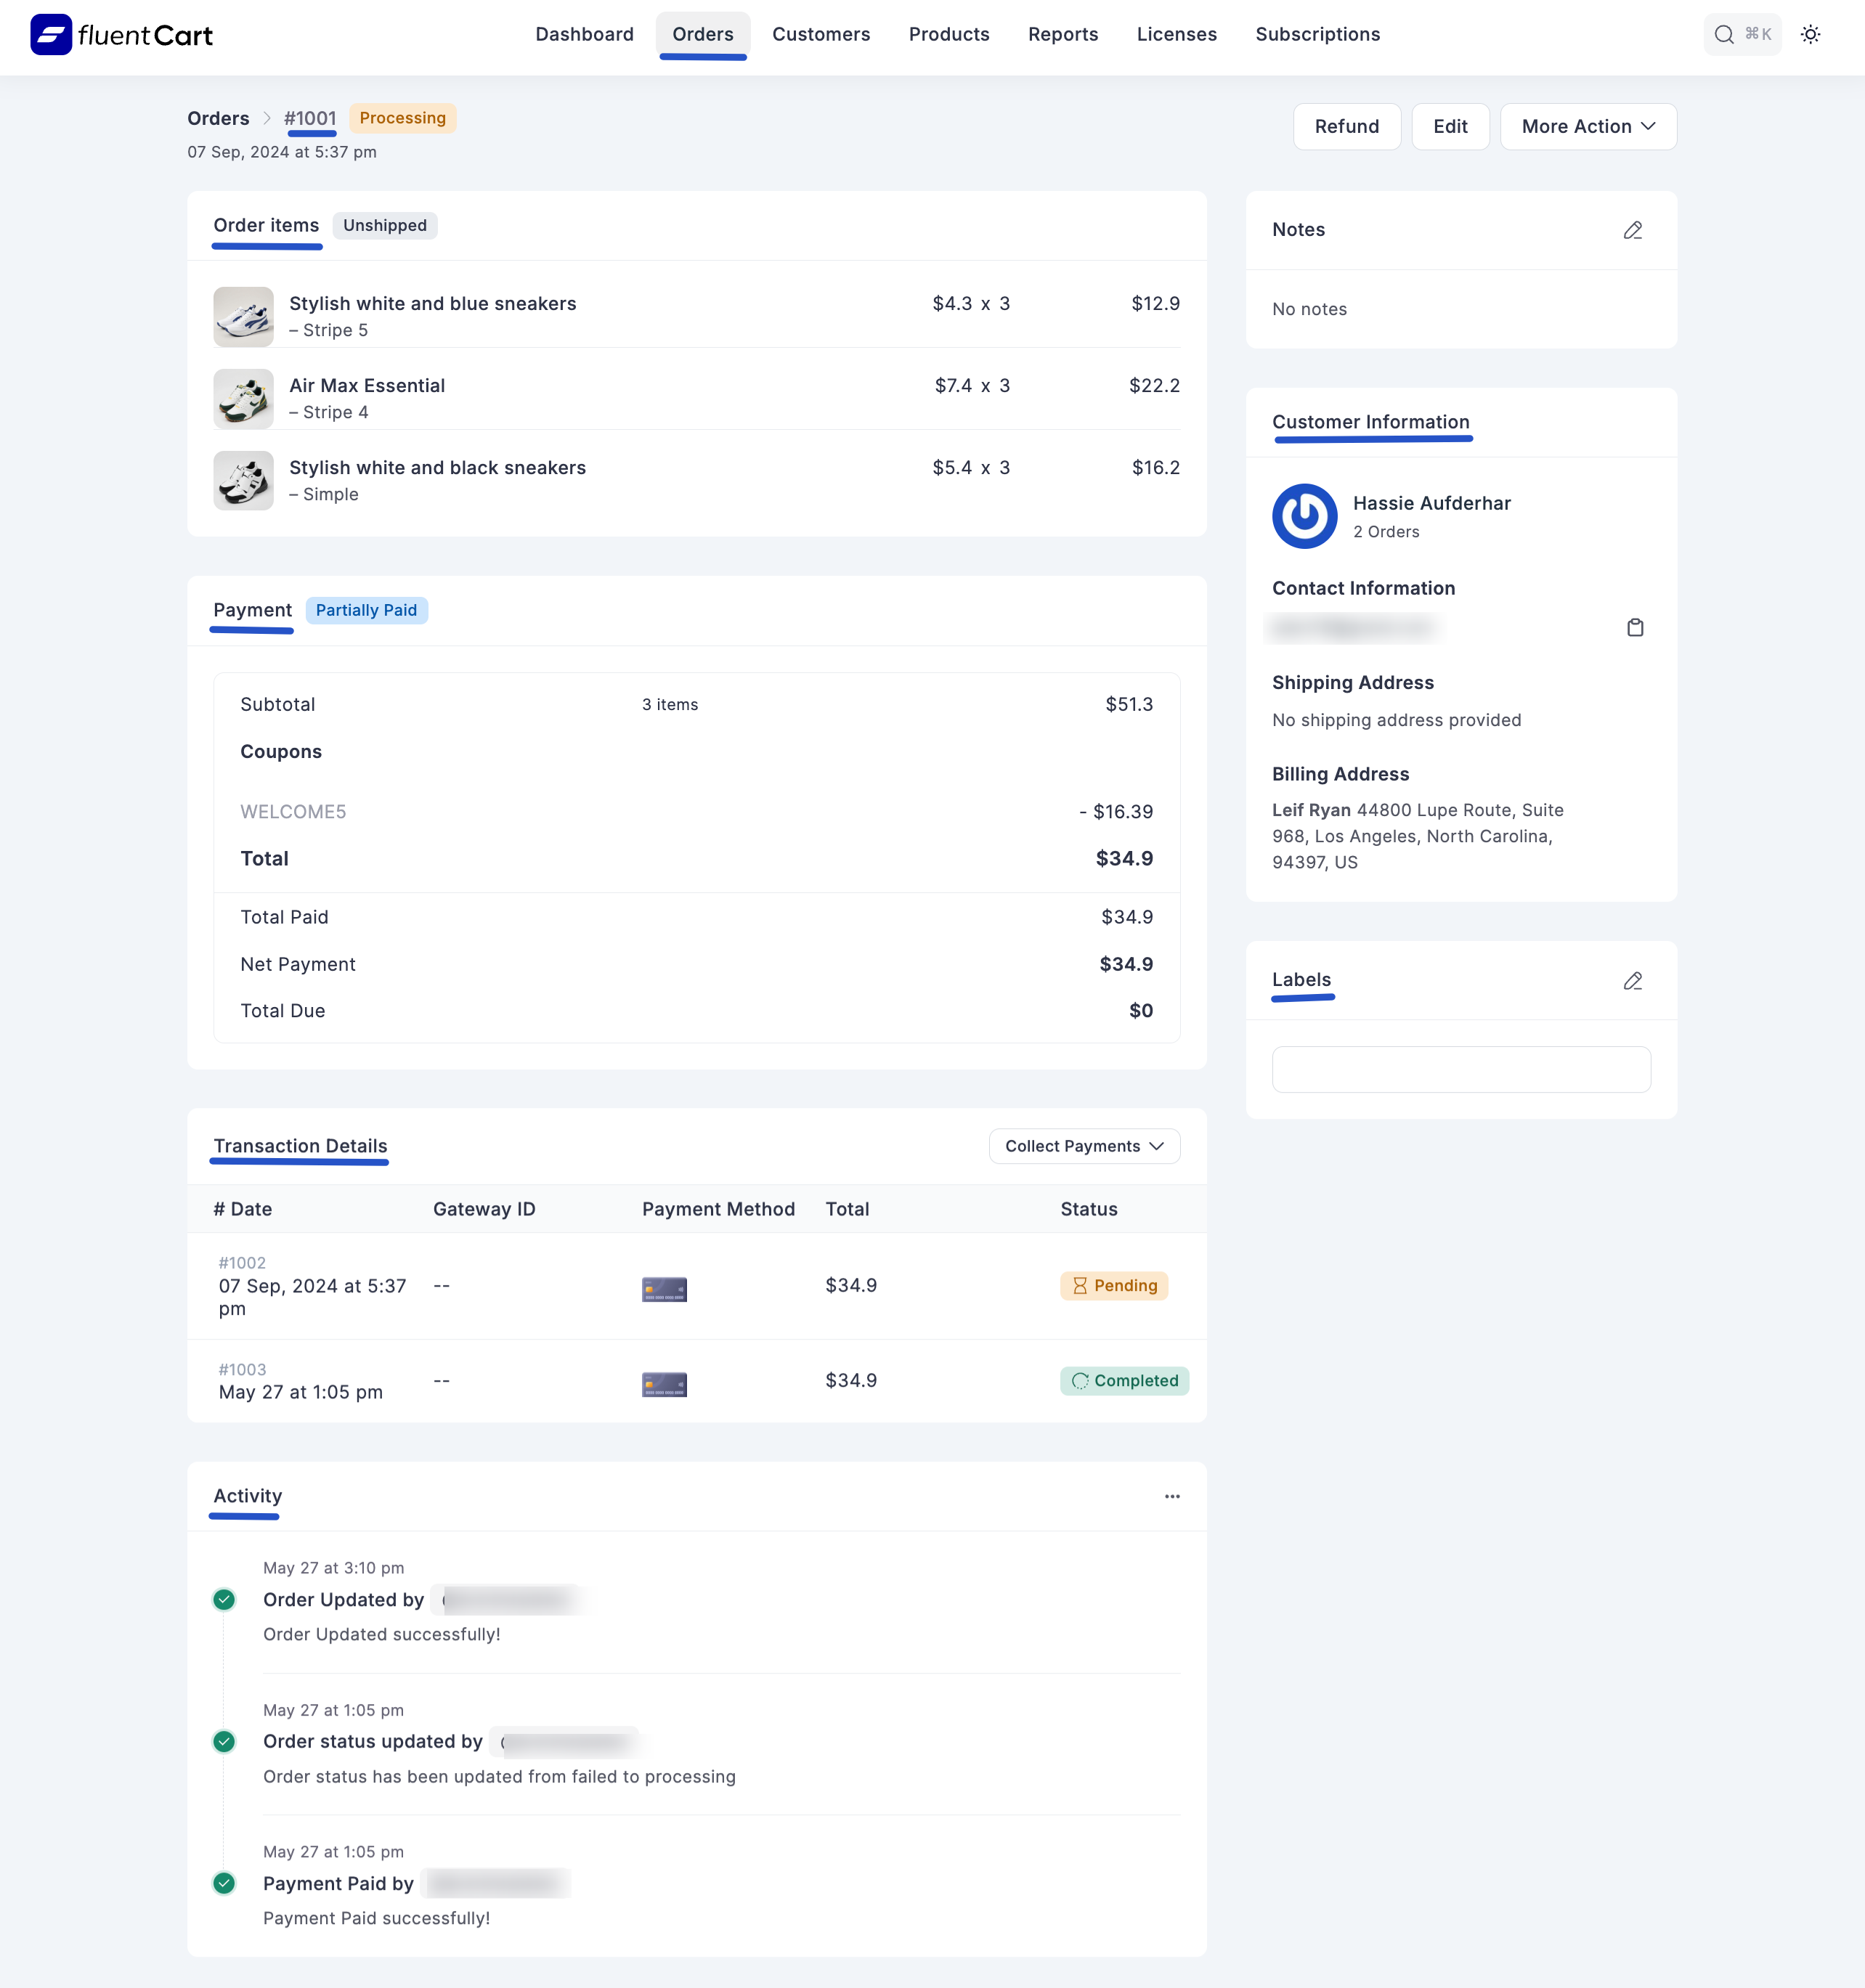
Task: Open the Pending status dropdown on transaction #1002
Action: [x=1113, y=1285]
